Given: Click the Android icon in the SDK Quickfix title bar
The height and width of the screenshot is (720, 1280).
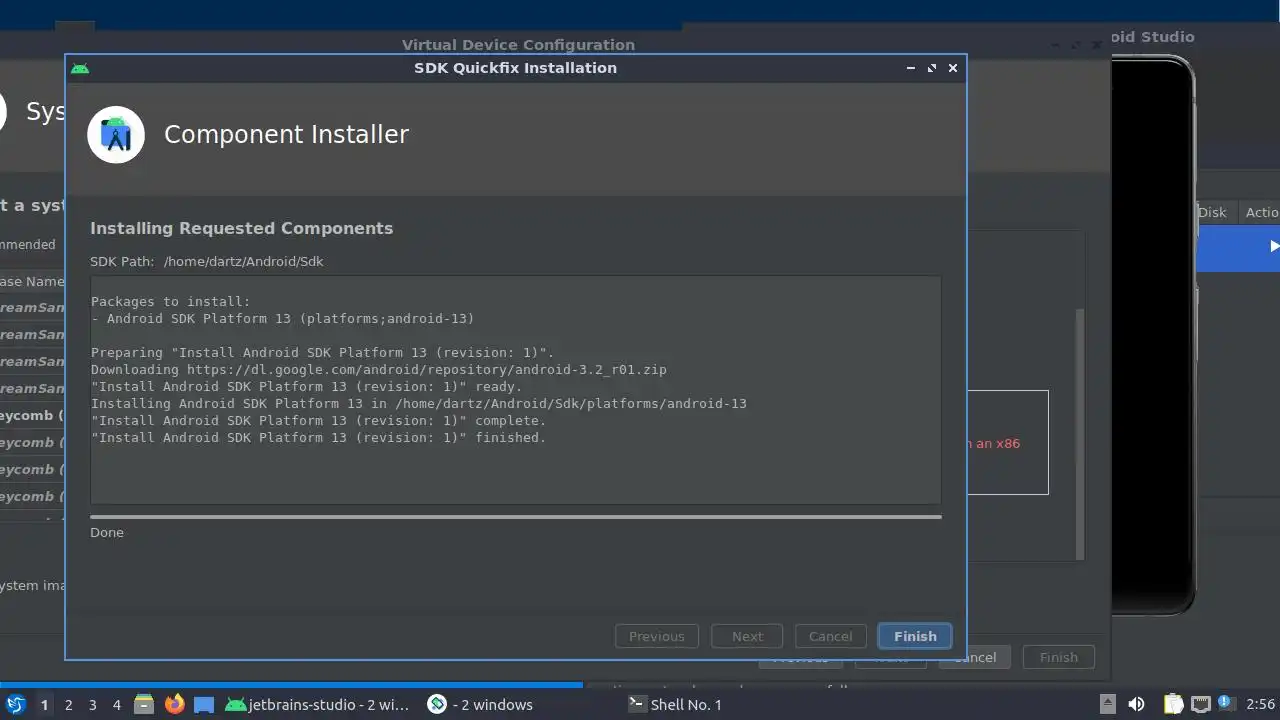Looking at the screenshot, I should [x=80, y=68].
